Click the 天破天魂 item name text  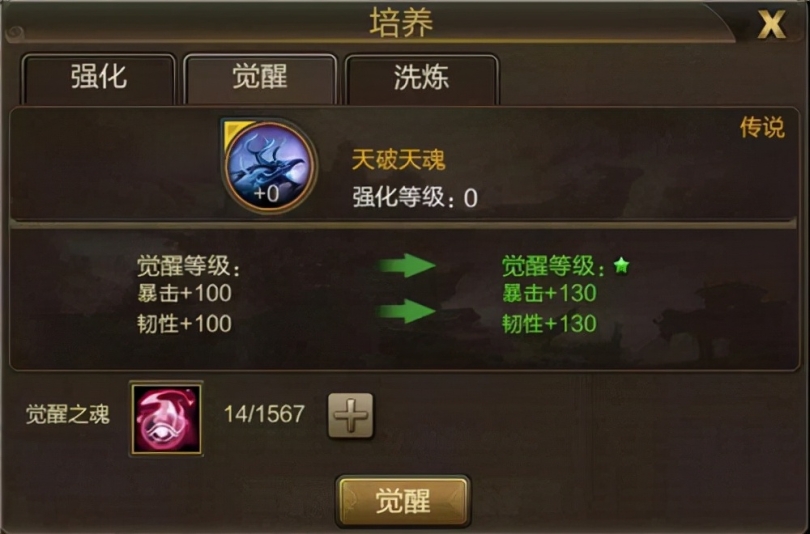click(x=398, y=159)
